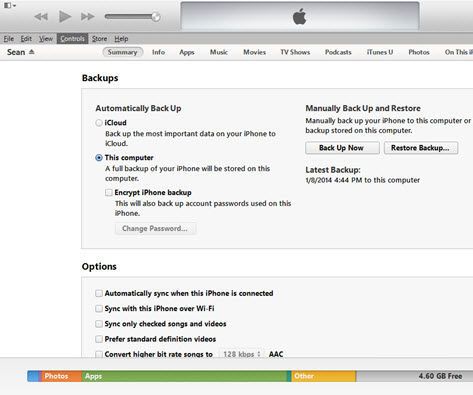
Task: Select the iCloud backup radio button
Action: coord(99,123)
